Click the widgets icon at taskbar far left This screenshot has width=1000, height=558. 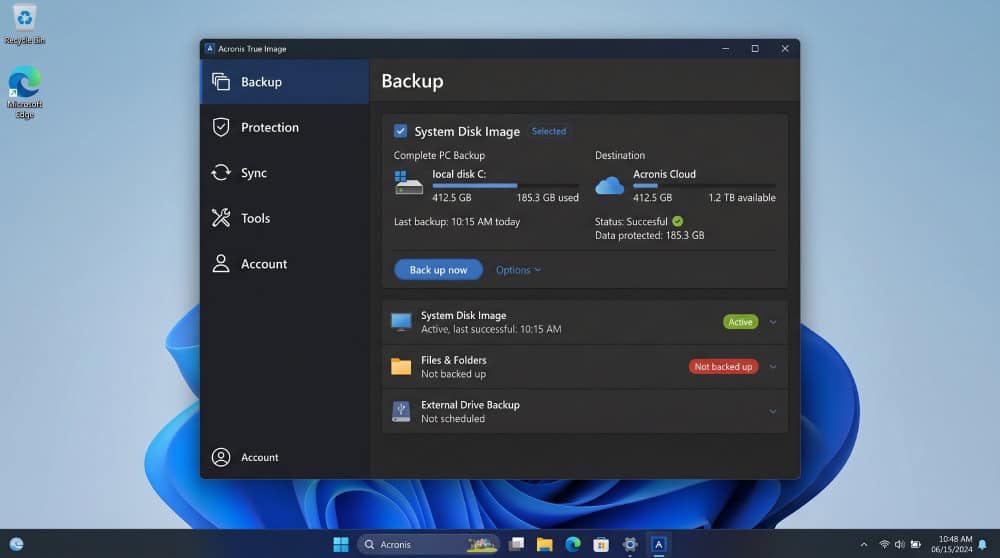point(17,544)
